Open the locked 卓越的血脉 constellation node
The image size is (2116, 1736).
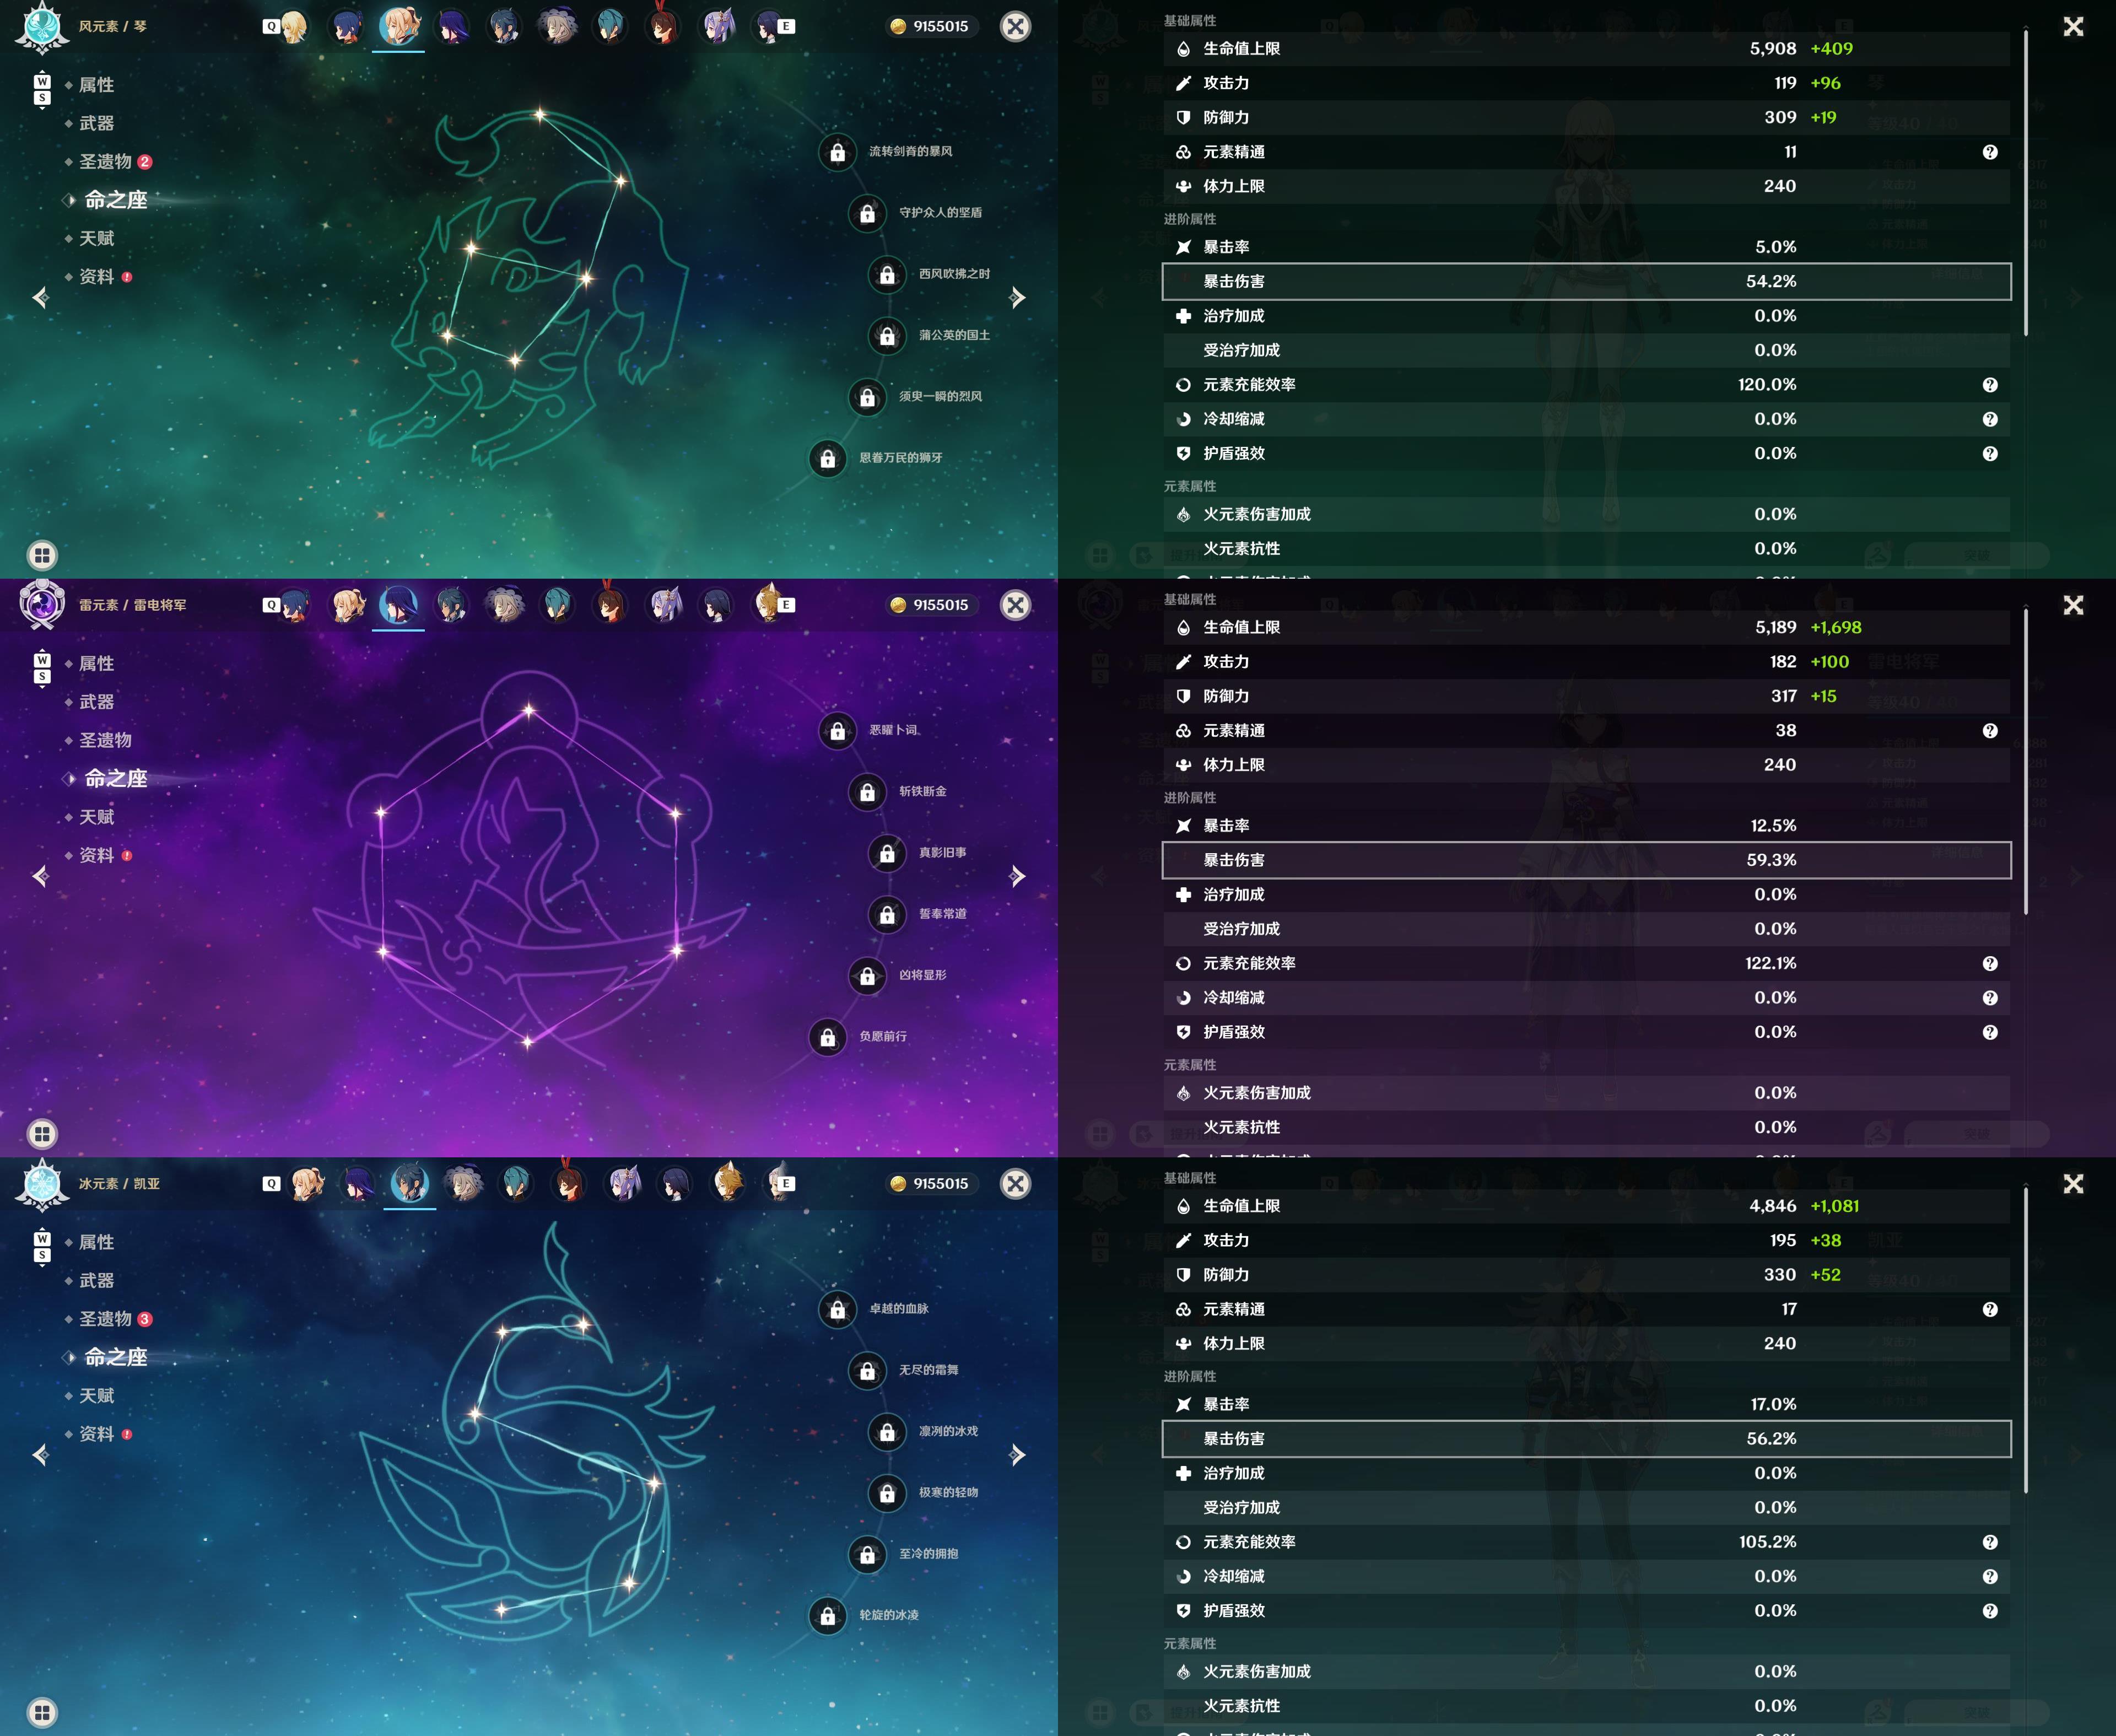837,1309
